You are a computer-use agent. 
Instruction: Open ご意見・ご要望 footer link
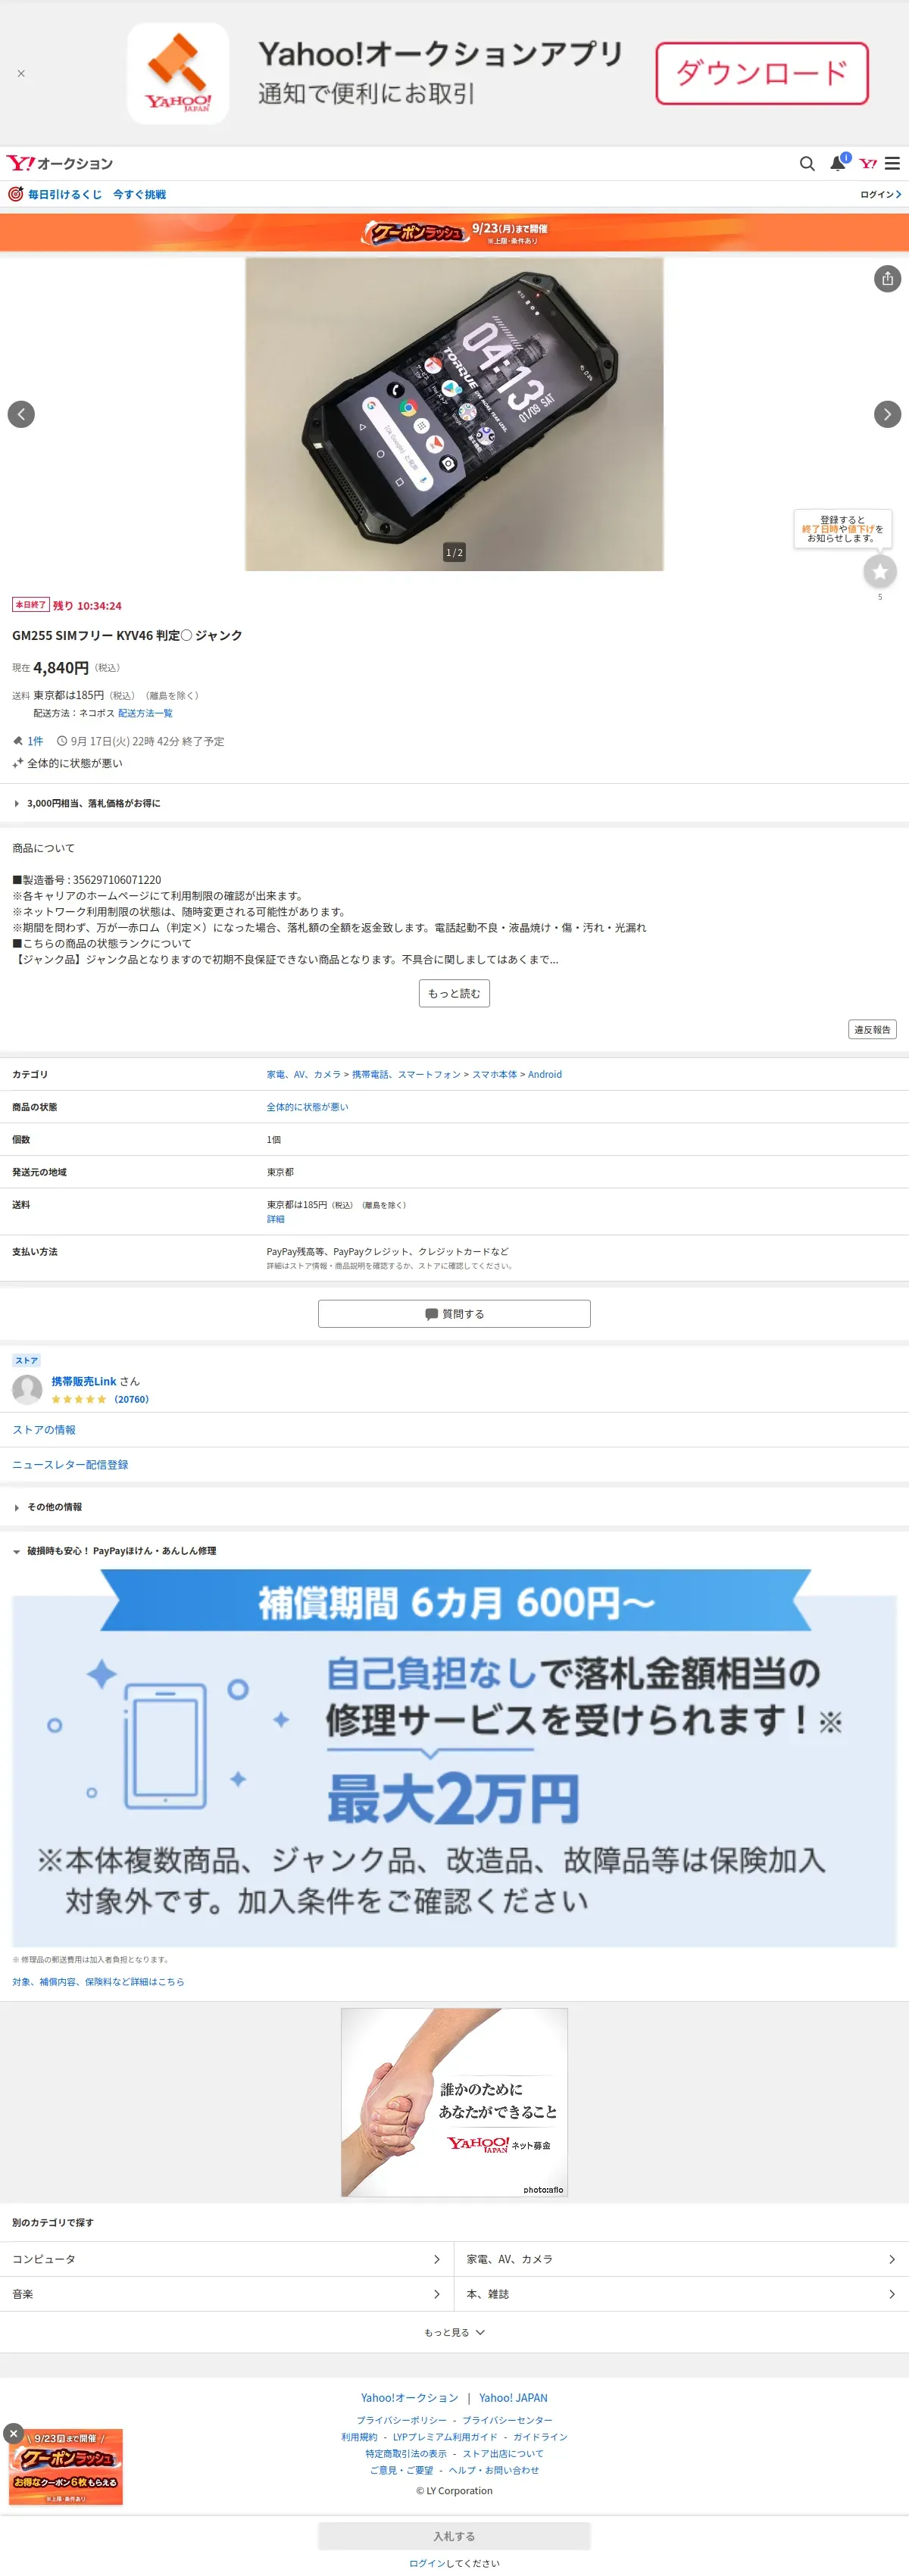pyautogui.click(x=401, y=2470)
